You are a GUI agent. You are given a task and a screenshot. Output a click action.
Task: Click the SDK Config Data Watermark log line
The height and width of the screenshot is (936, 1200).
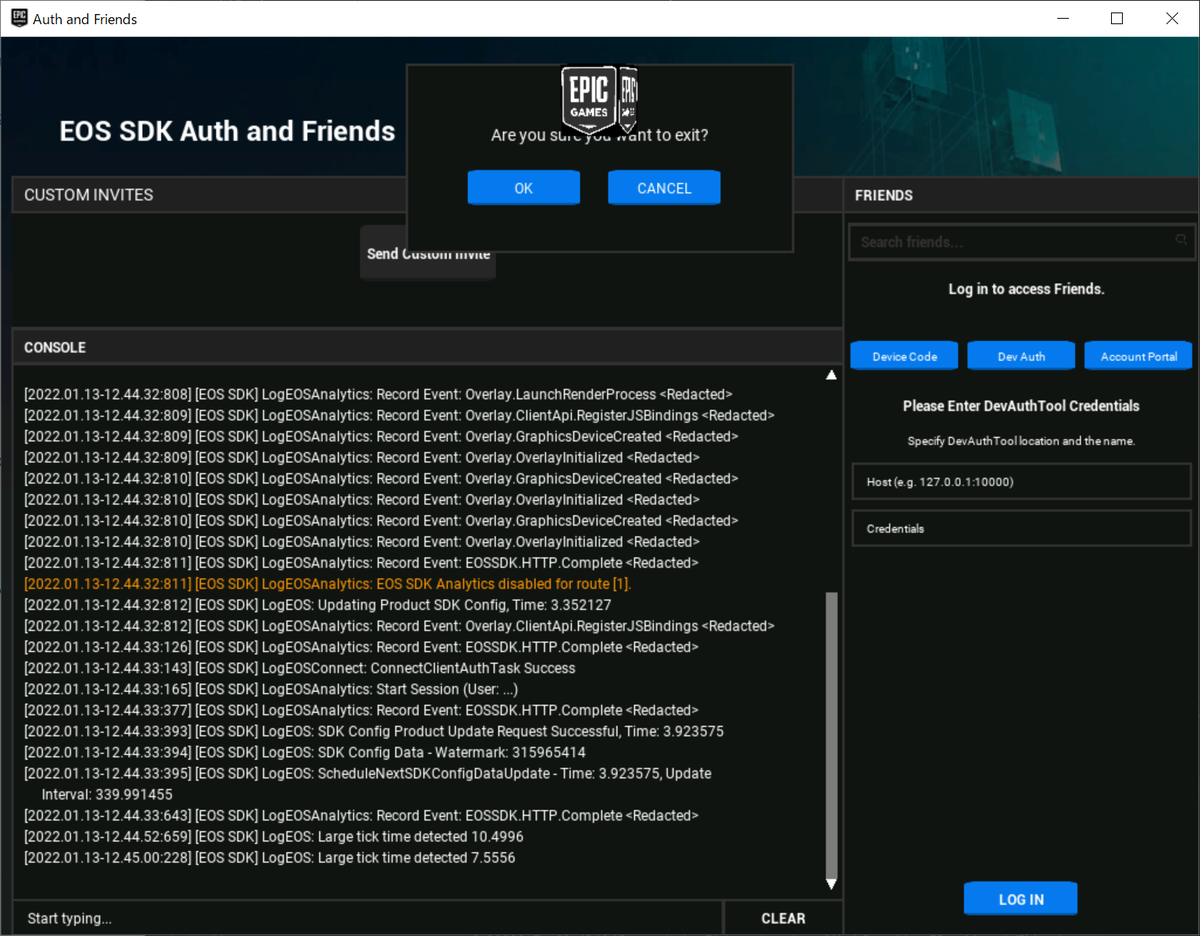coord(305,752)
